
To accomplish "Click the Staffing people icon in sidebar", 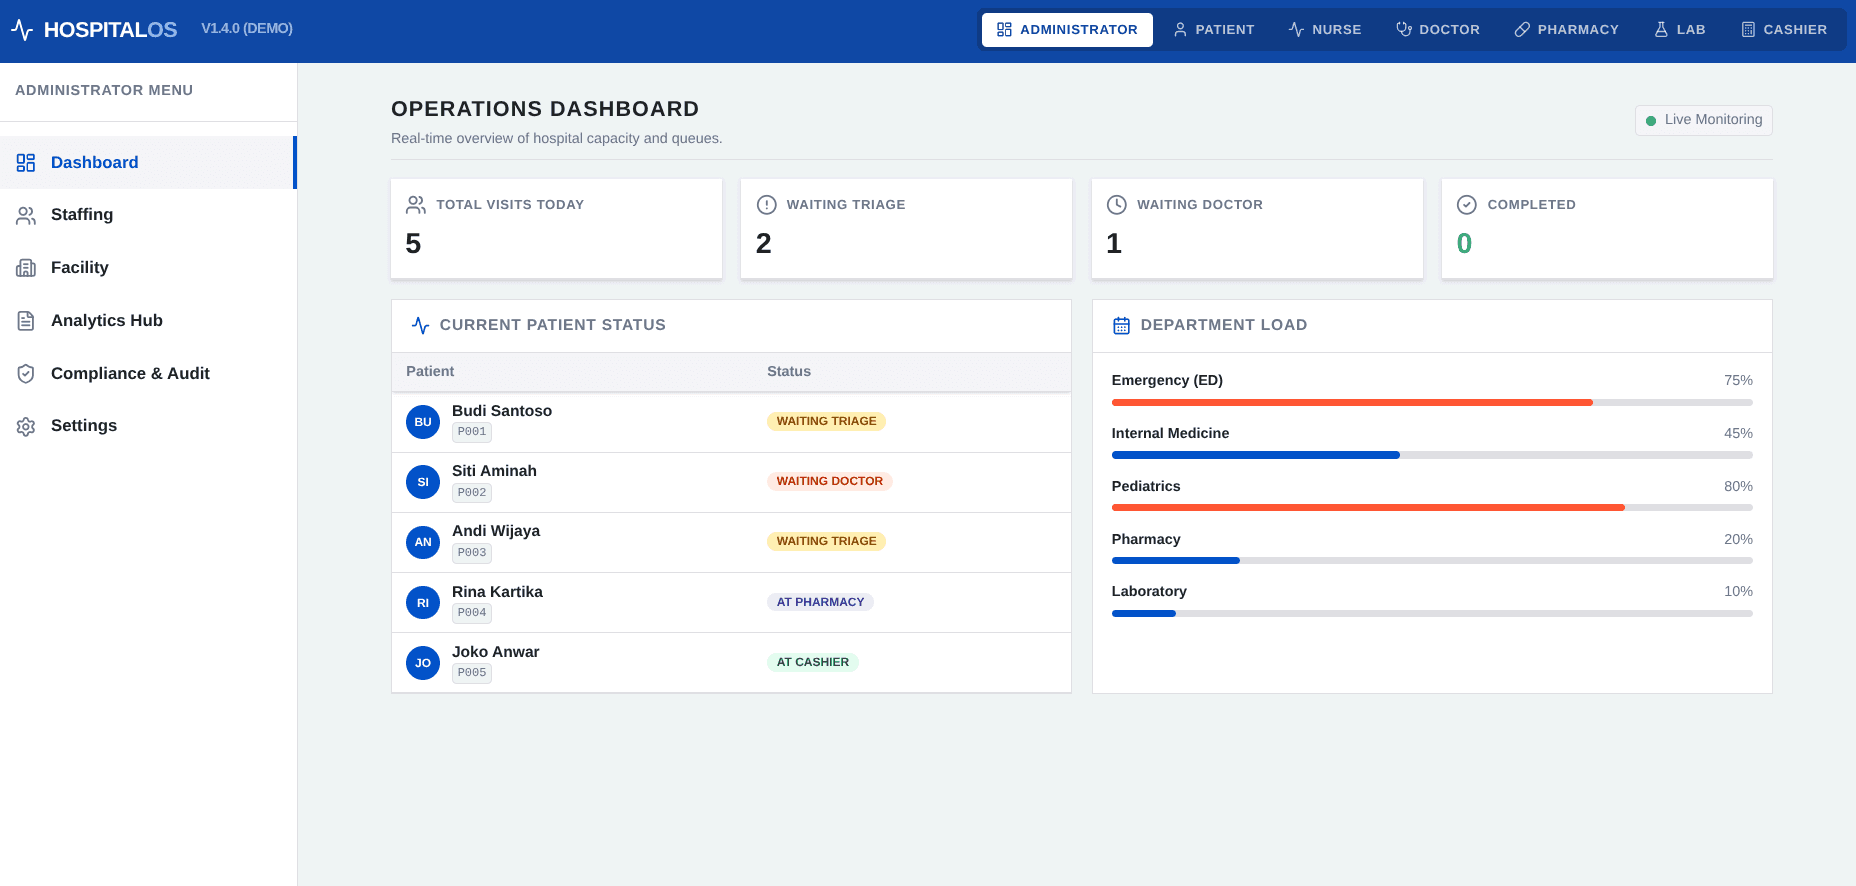I will click(26, 215).
